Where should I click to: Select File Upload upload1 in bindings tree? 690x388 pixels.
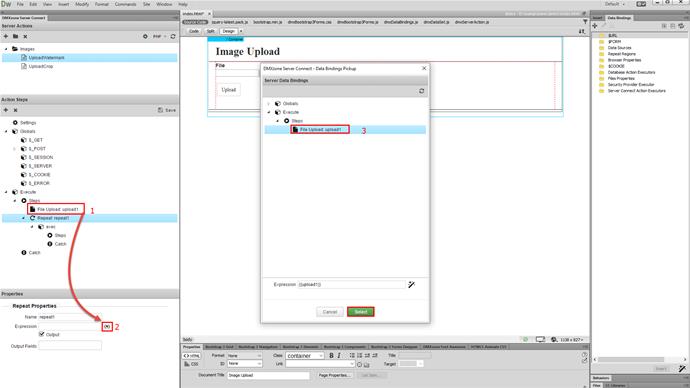tap(320, 129)
